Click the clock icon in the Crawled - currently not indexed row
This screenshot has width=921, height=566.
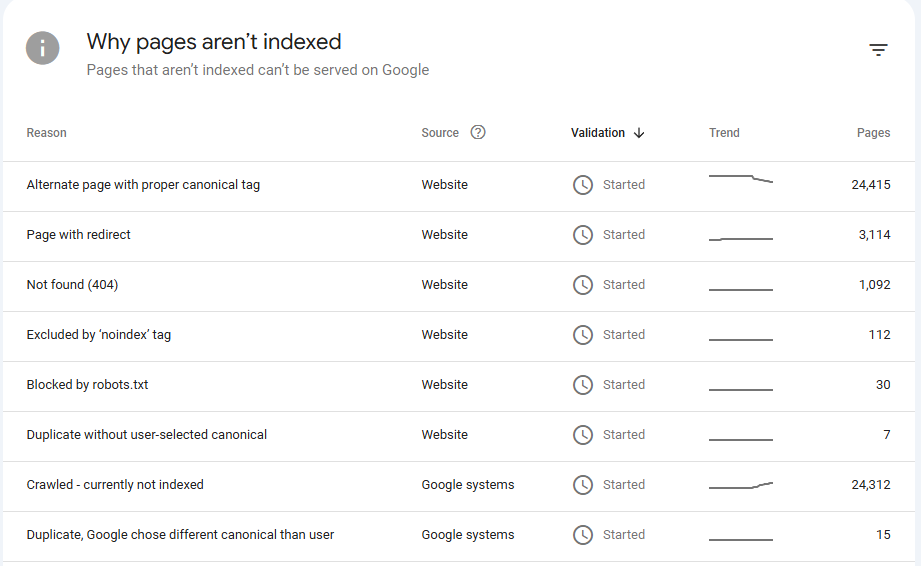click(x=583, y=485)
